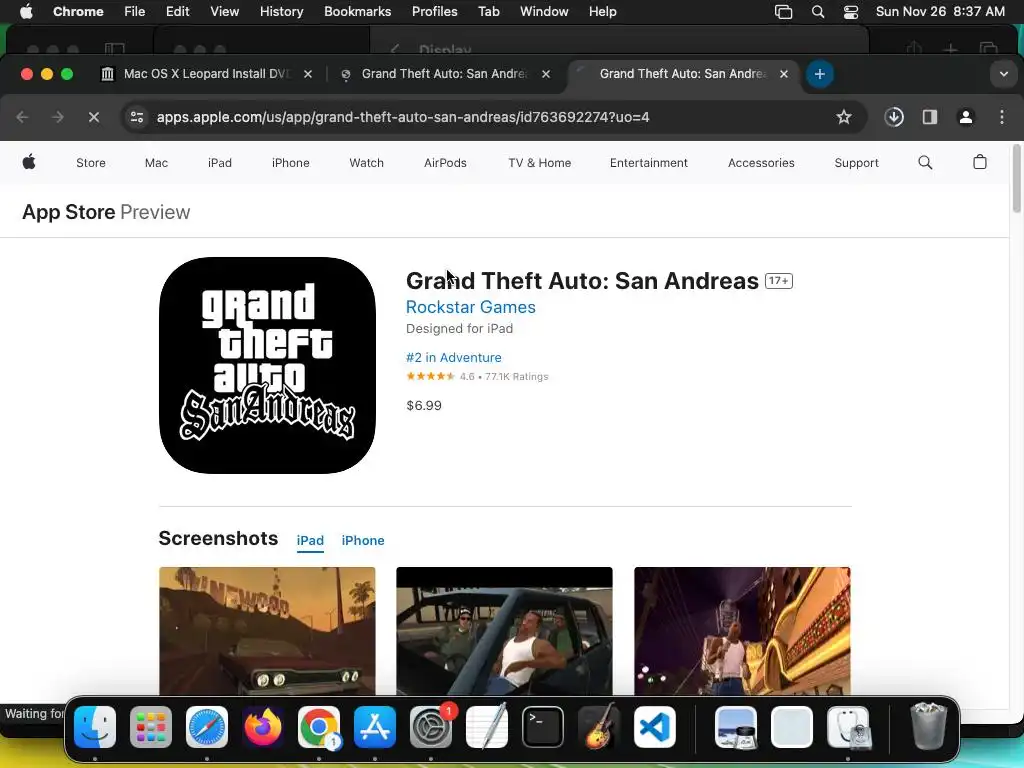
Task: Open Visual Studio Code from the dock
Action: (x=654, y=727)
